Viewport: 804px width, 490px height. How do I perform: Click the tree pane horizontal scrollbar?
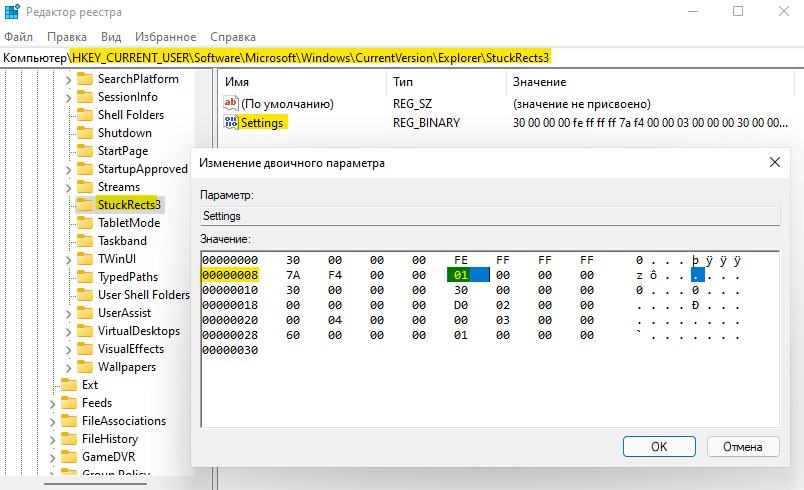[x=95, y=483]
